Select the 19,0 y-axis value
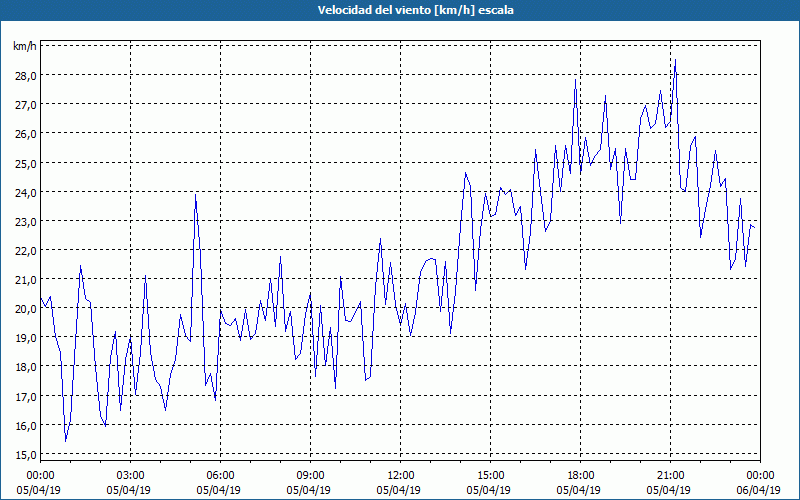This screenshot has height=500, width=800. (x=25, y=338)
